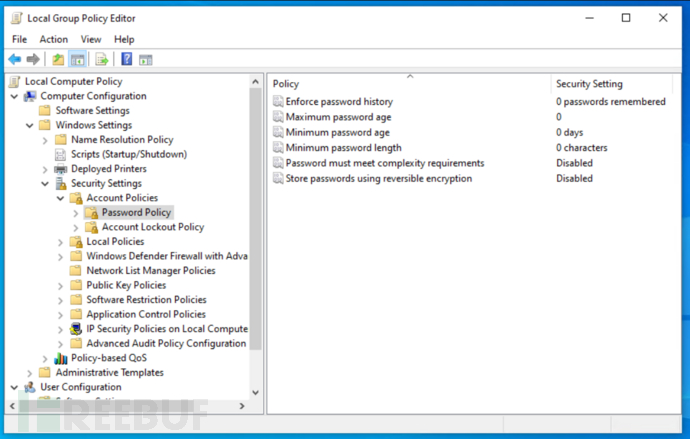
Task: Expand the Account Lockout Policy node
Action: pos(76,227)
